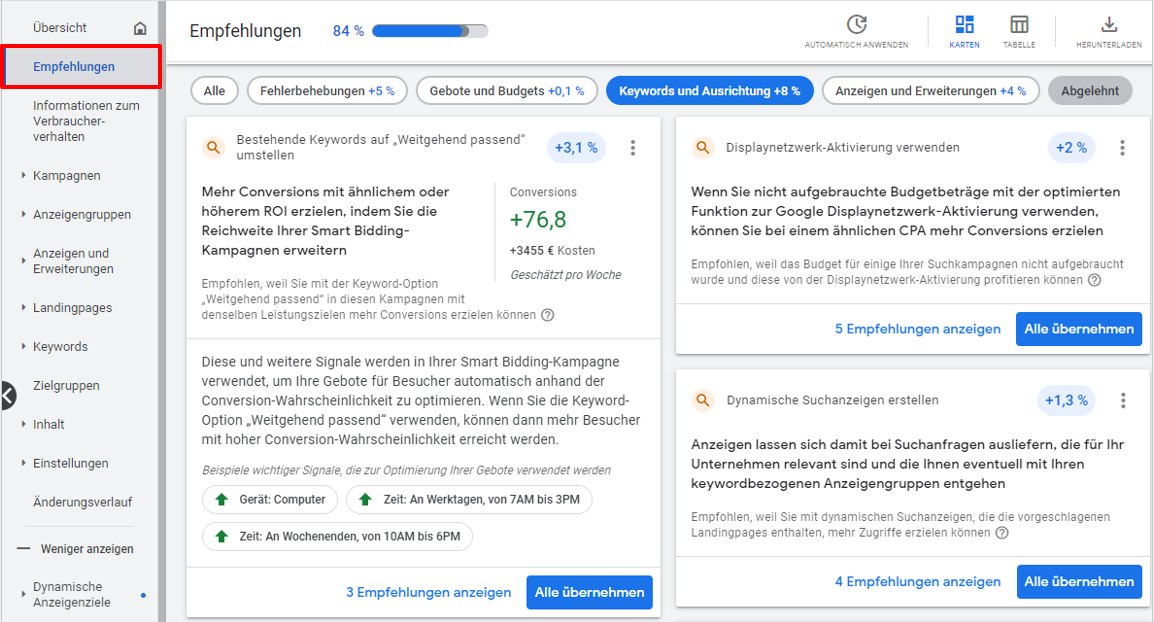
Task: Click the magnifier icon on Dynamische Suchanzeigen card
Action: (701, 399)
